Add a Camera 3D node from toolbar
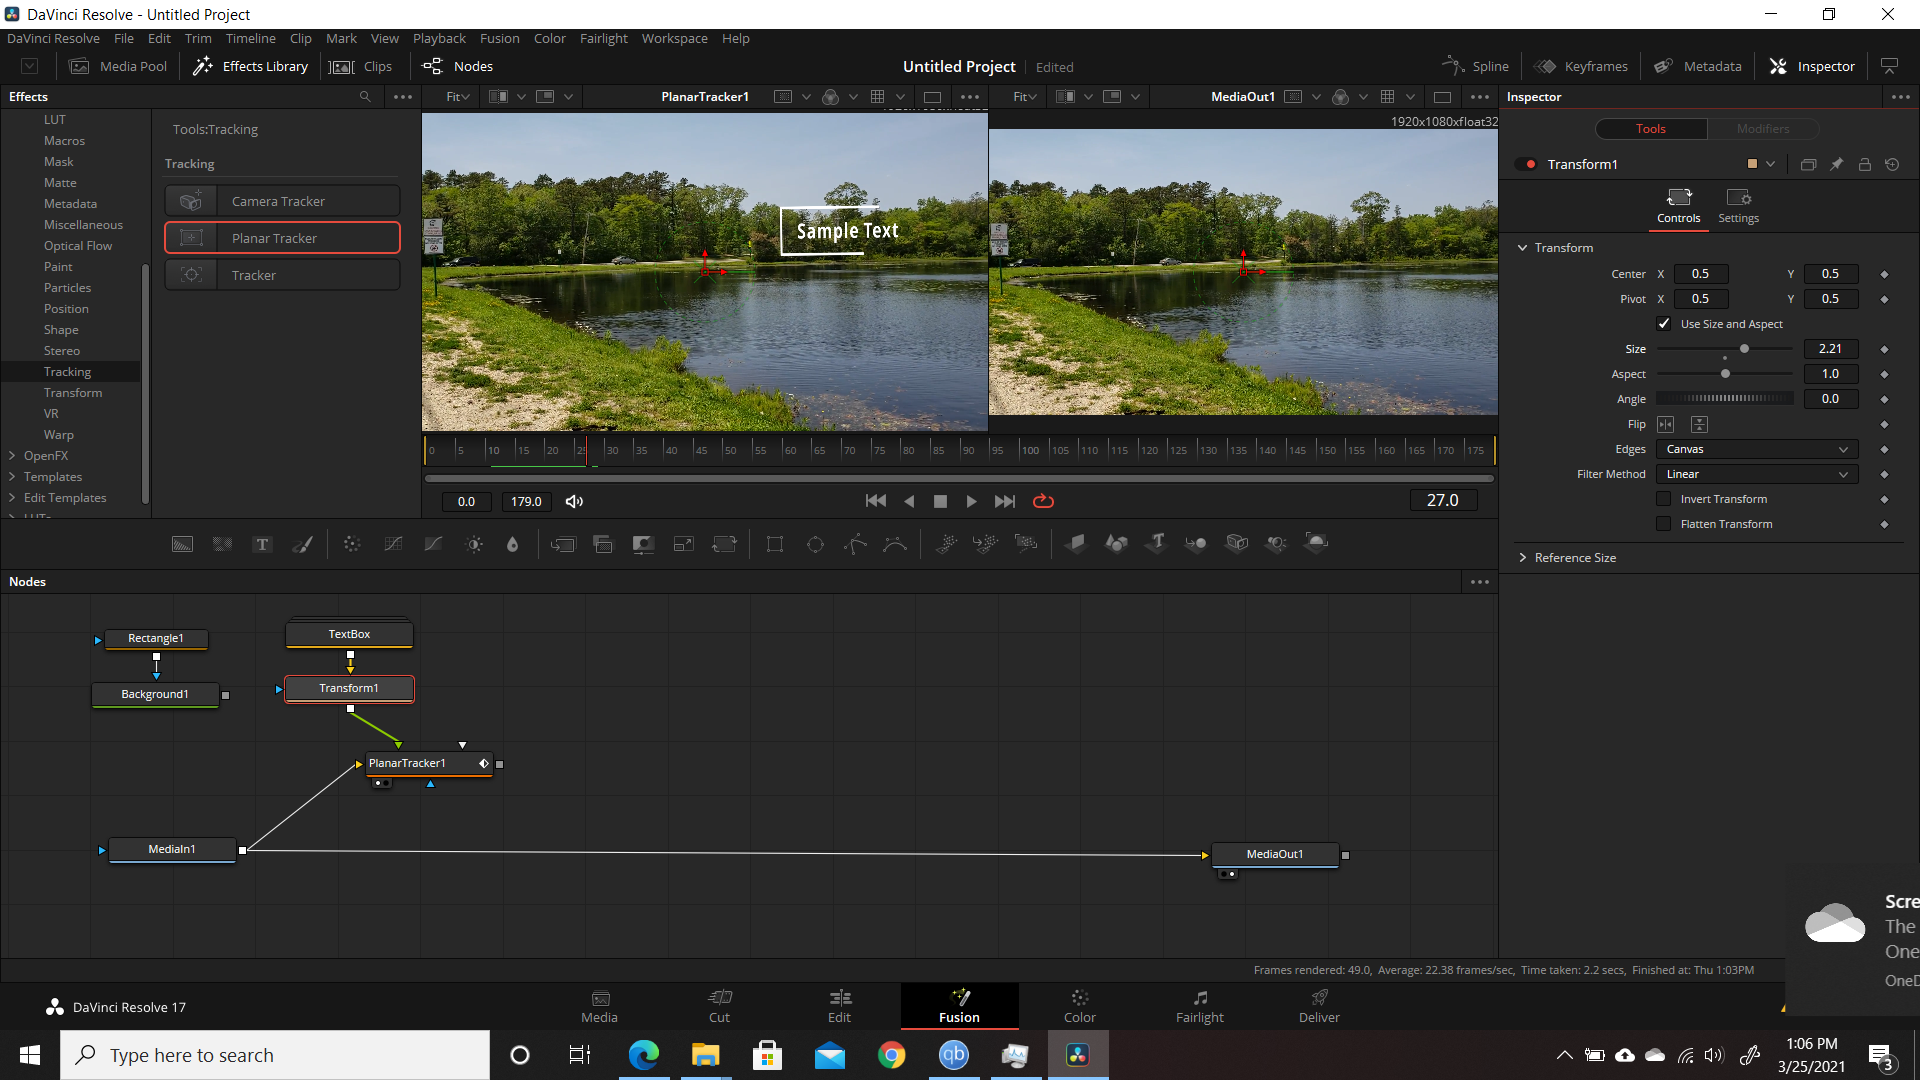The image size is (1920, 1080). pyautogui.click(x=1237, y=542)
